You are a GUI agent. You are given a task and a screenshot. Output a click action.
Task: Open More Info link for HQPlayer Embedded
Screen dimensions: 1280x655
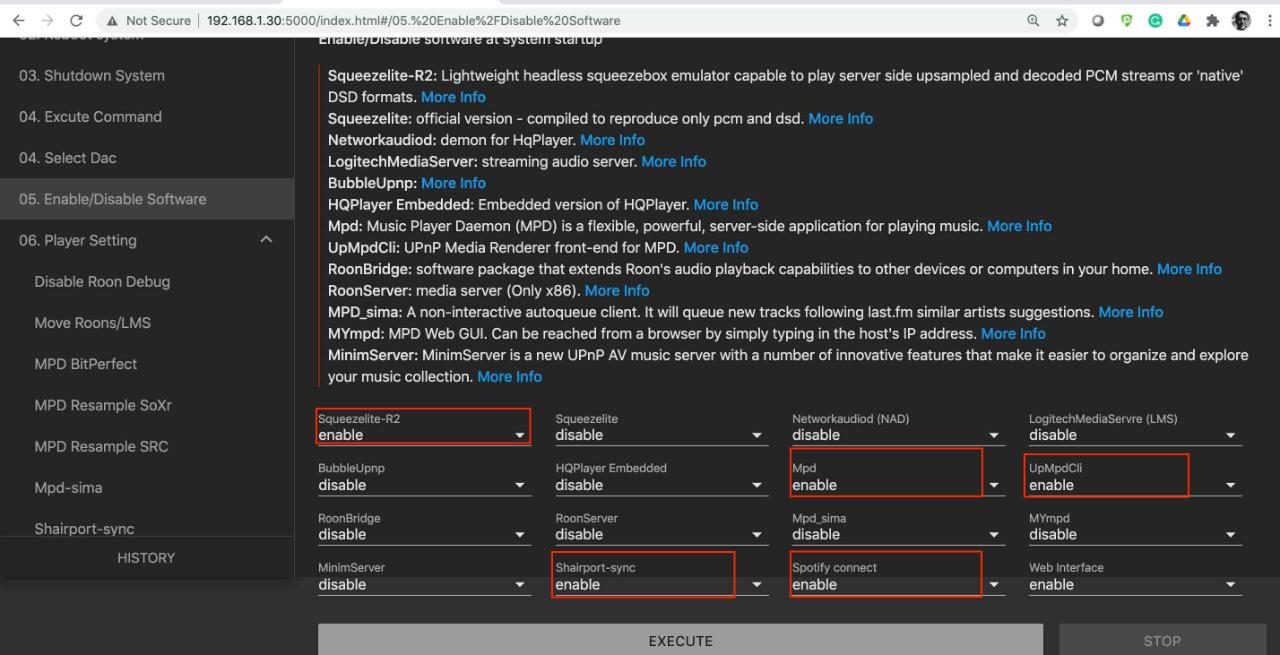[x=725, y=204]
